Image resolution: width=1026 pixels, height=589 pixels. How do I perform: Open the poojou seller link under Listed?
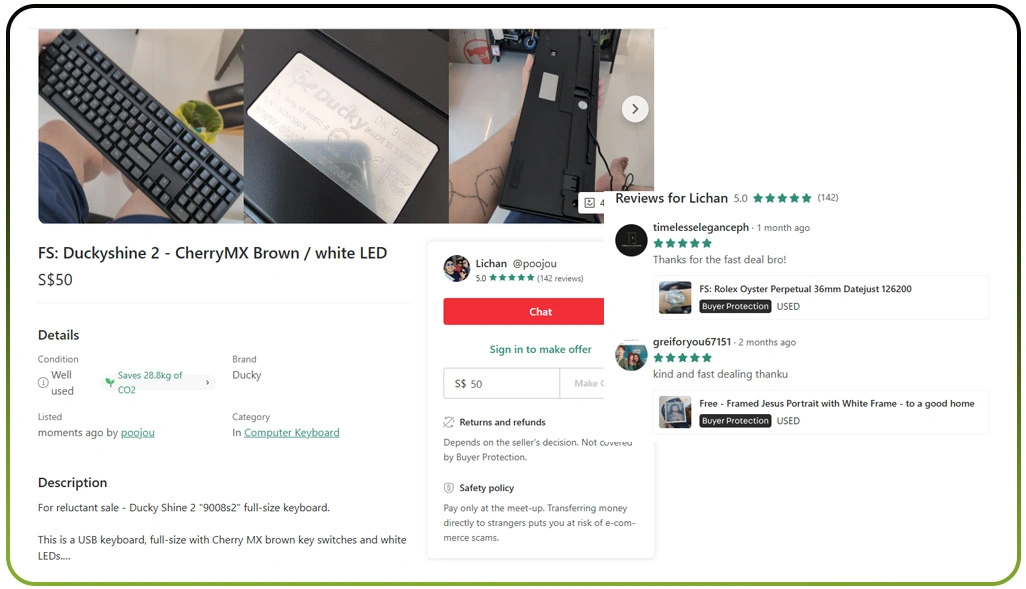(x=137, y=433)
